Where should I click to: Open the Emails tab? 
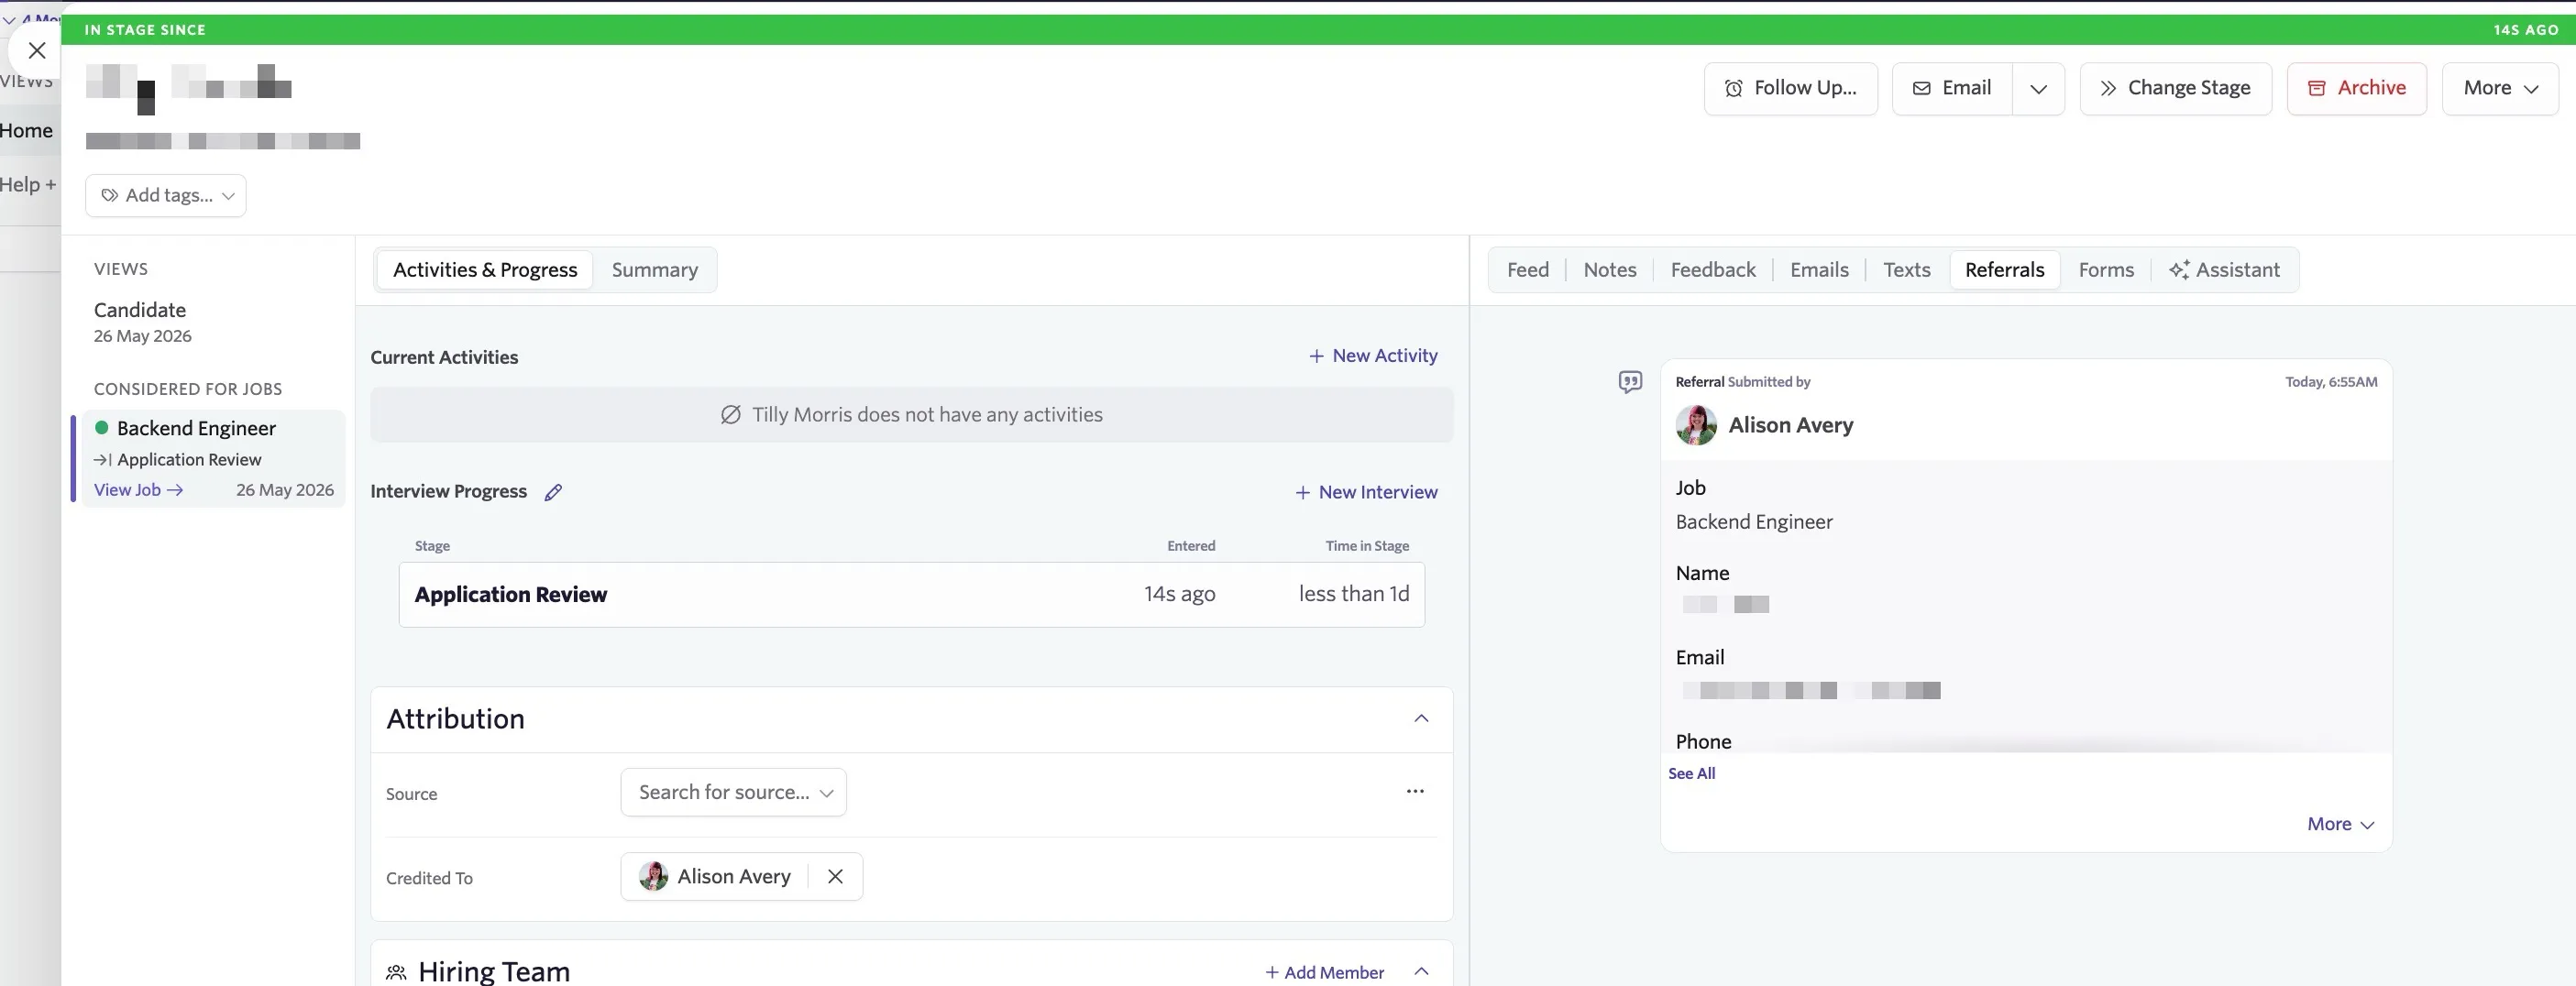click(1818, 270)
